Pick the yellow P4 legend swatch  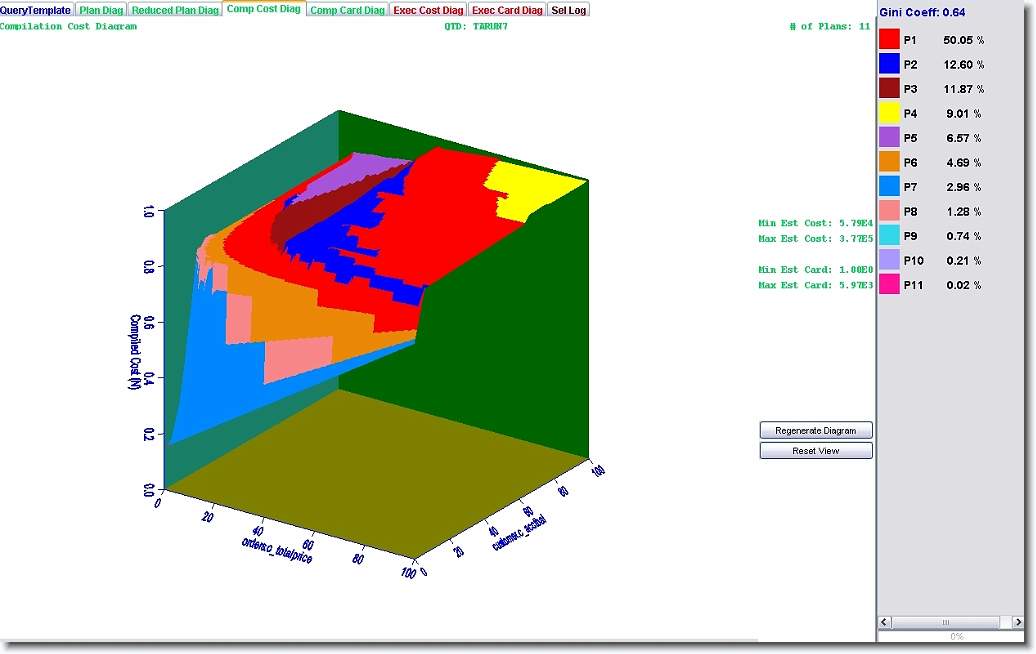pos(889,113)
